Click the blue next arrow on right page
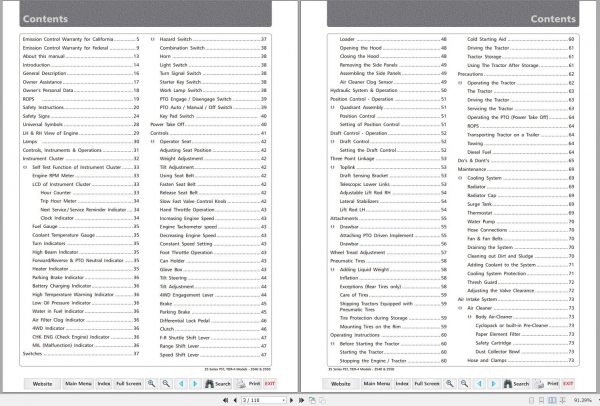The width and height of the screenshot is (600, 406). [494, 383]
